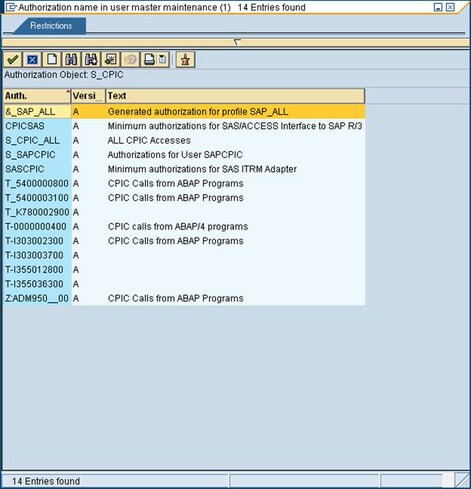
Task: Click the 'Authorization Object: S_CPIC' label
Action: click(64, 75)
